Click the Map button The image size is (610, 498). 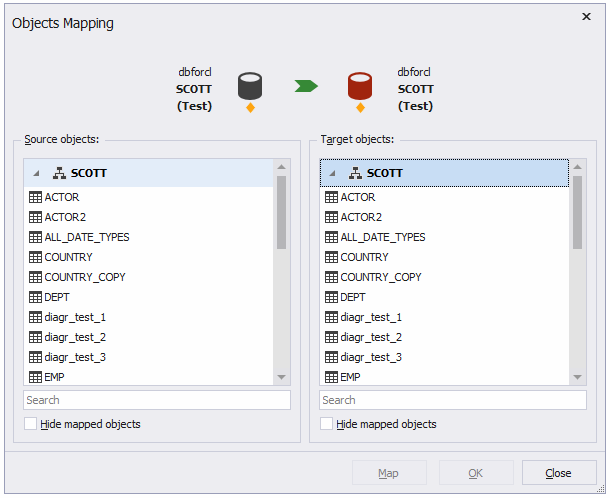[x=389, y=473]
